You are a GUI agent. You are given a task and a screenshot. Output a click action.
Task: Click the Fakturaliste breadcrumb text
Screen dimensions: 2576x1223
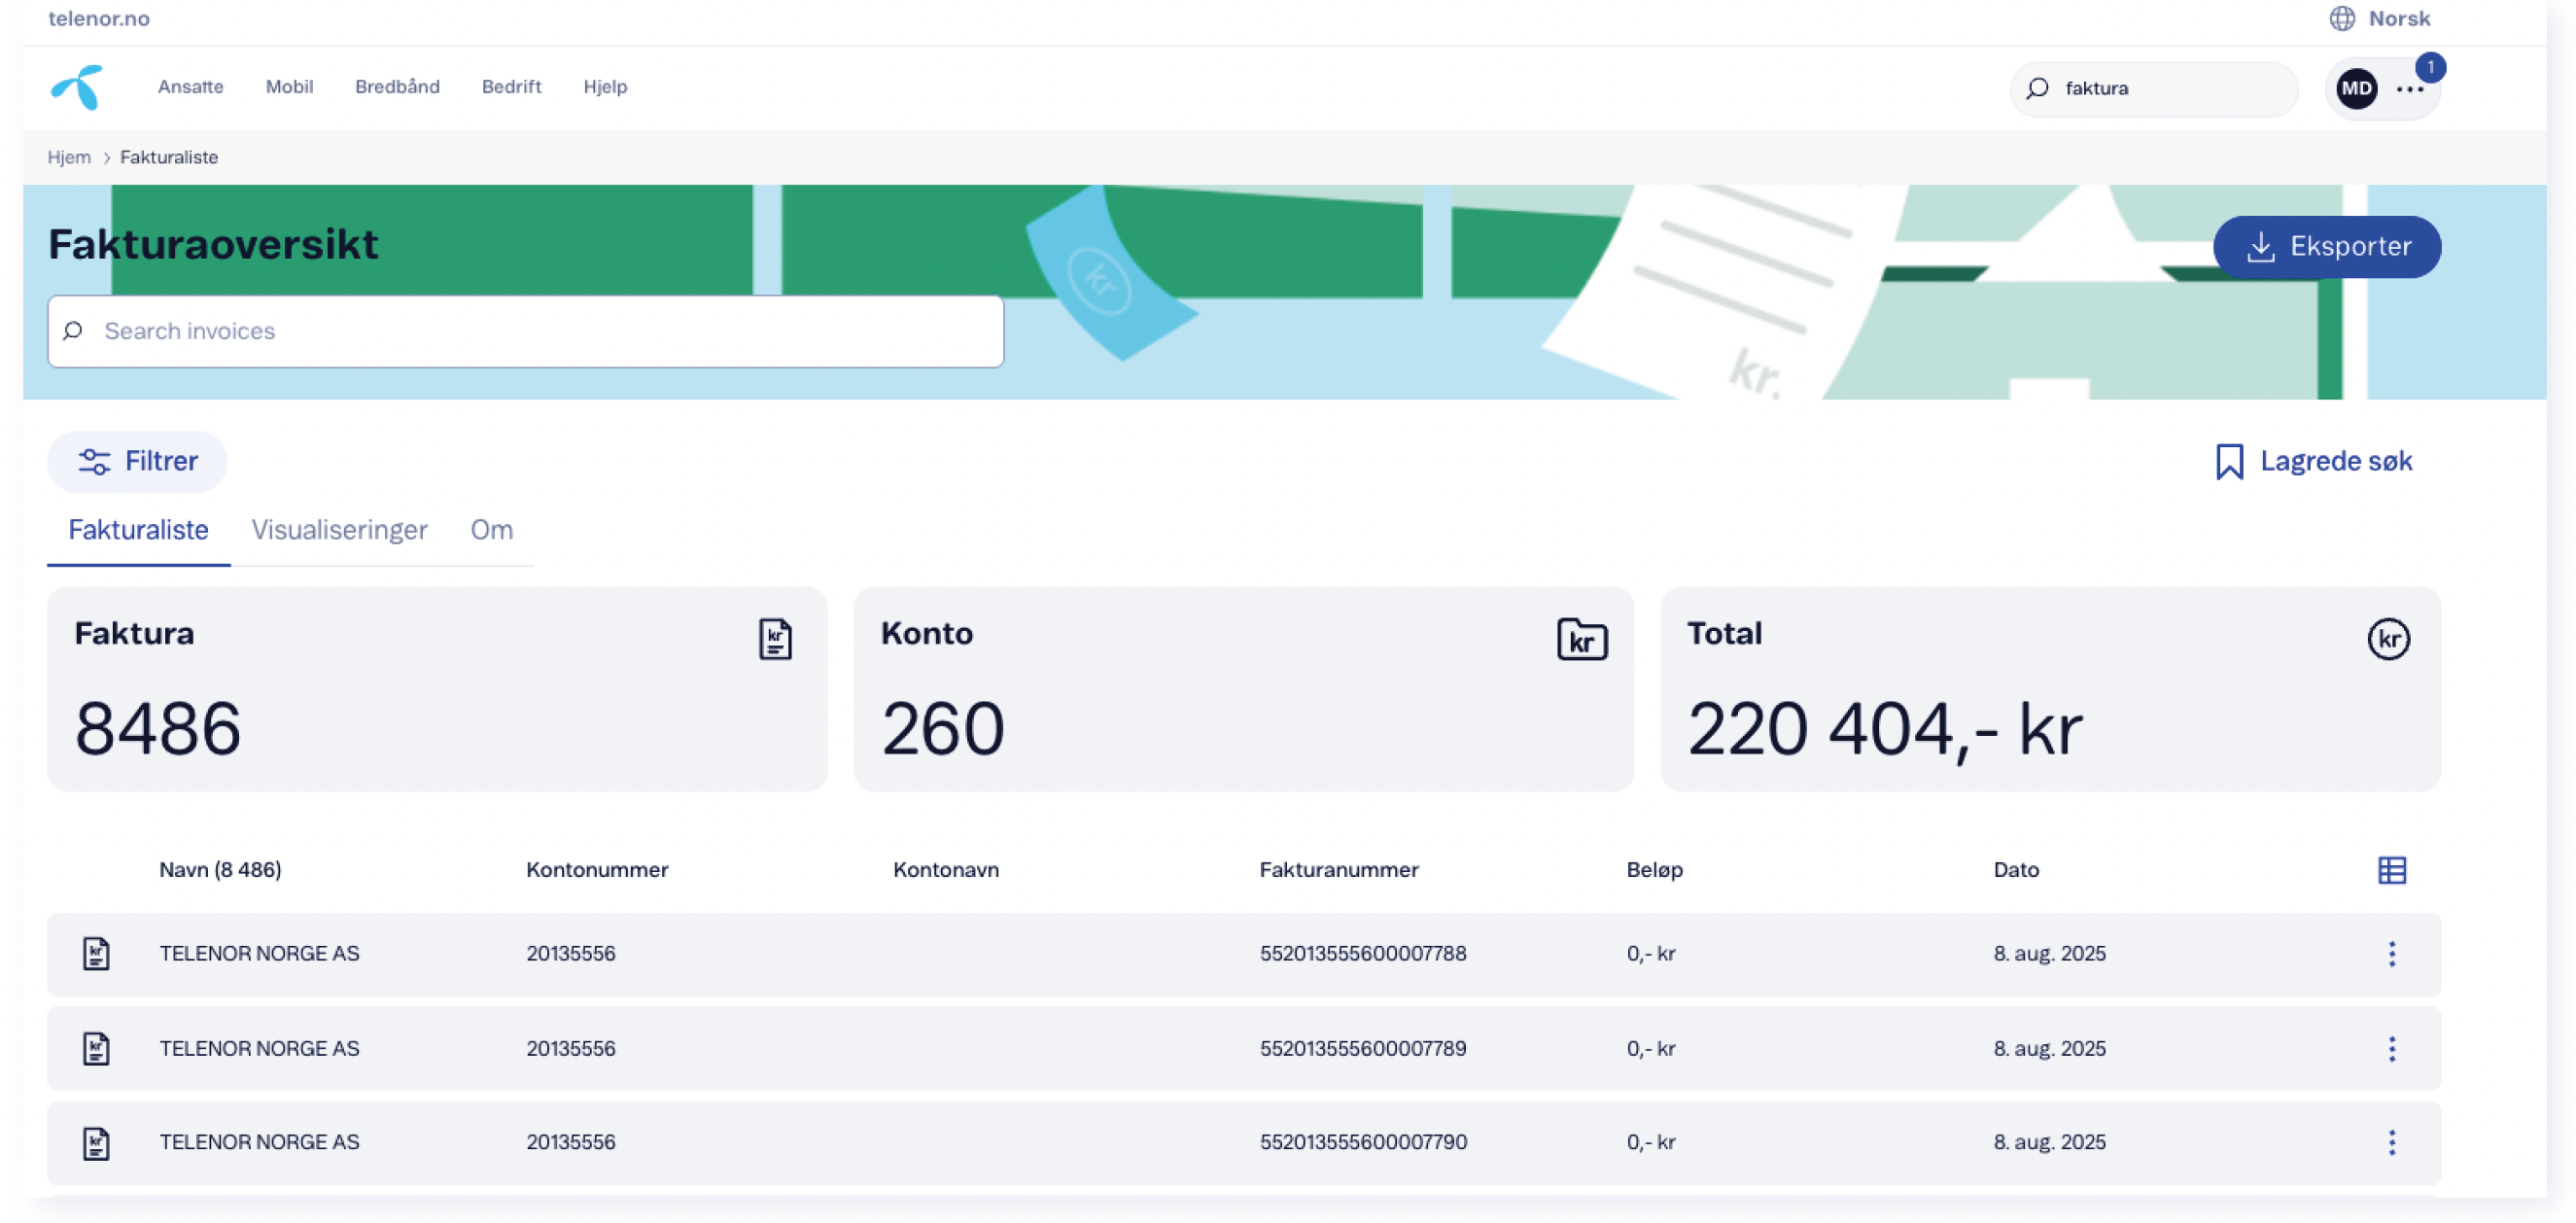169,157
